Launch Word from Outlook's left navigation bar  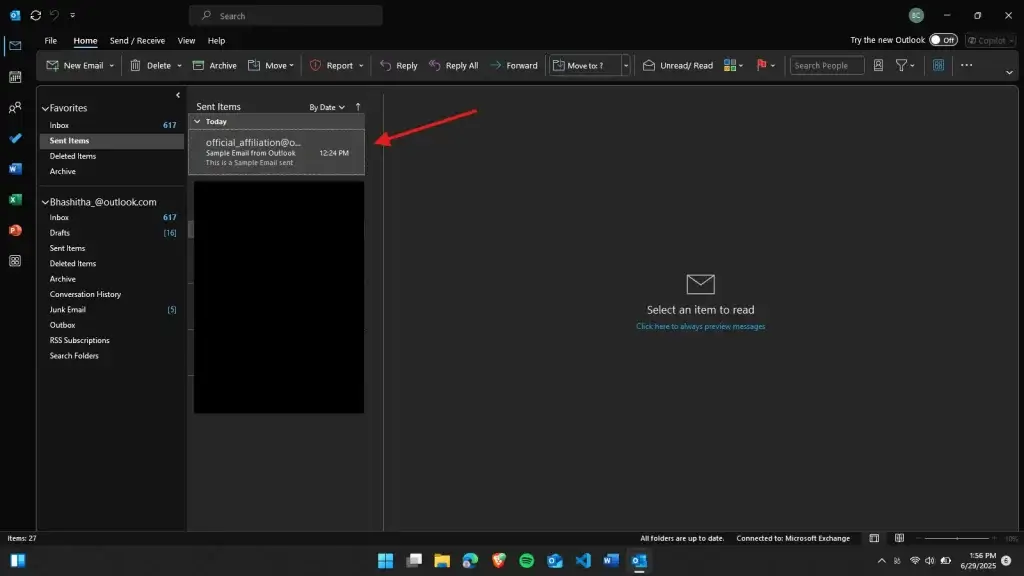pyautogui.click(x=15, y=169)
